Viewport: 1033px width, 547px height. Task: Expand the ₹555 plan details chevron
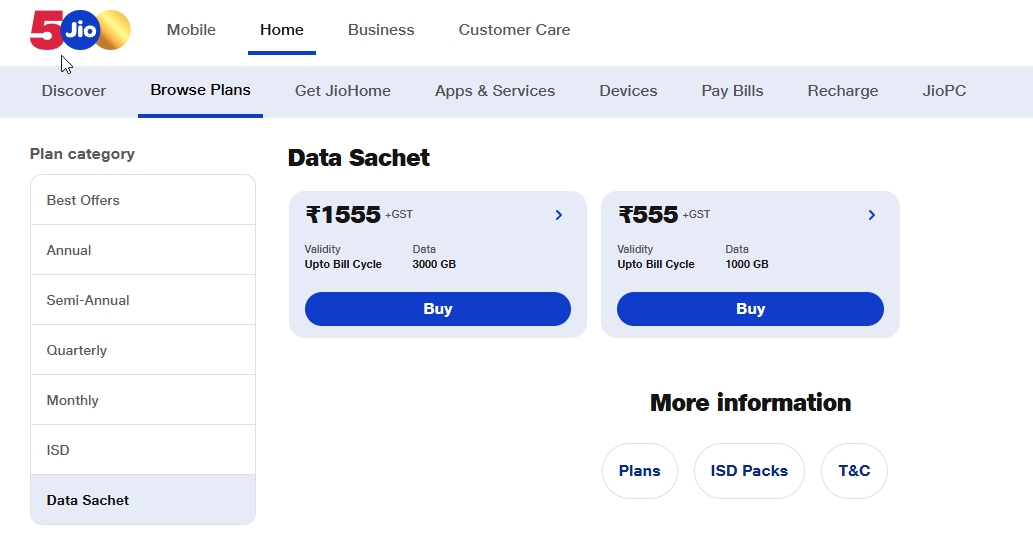pos(872,215)
